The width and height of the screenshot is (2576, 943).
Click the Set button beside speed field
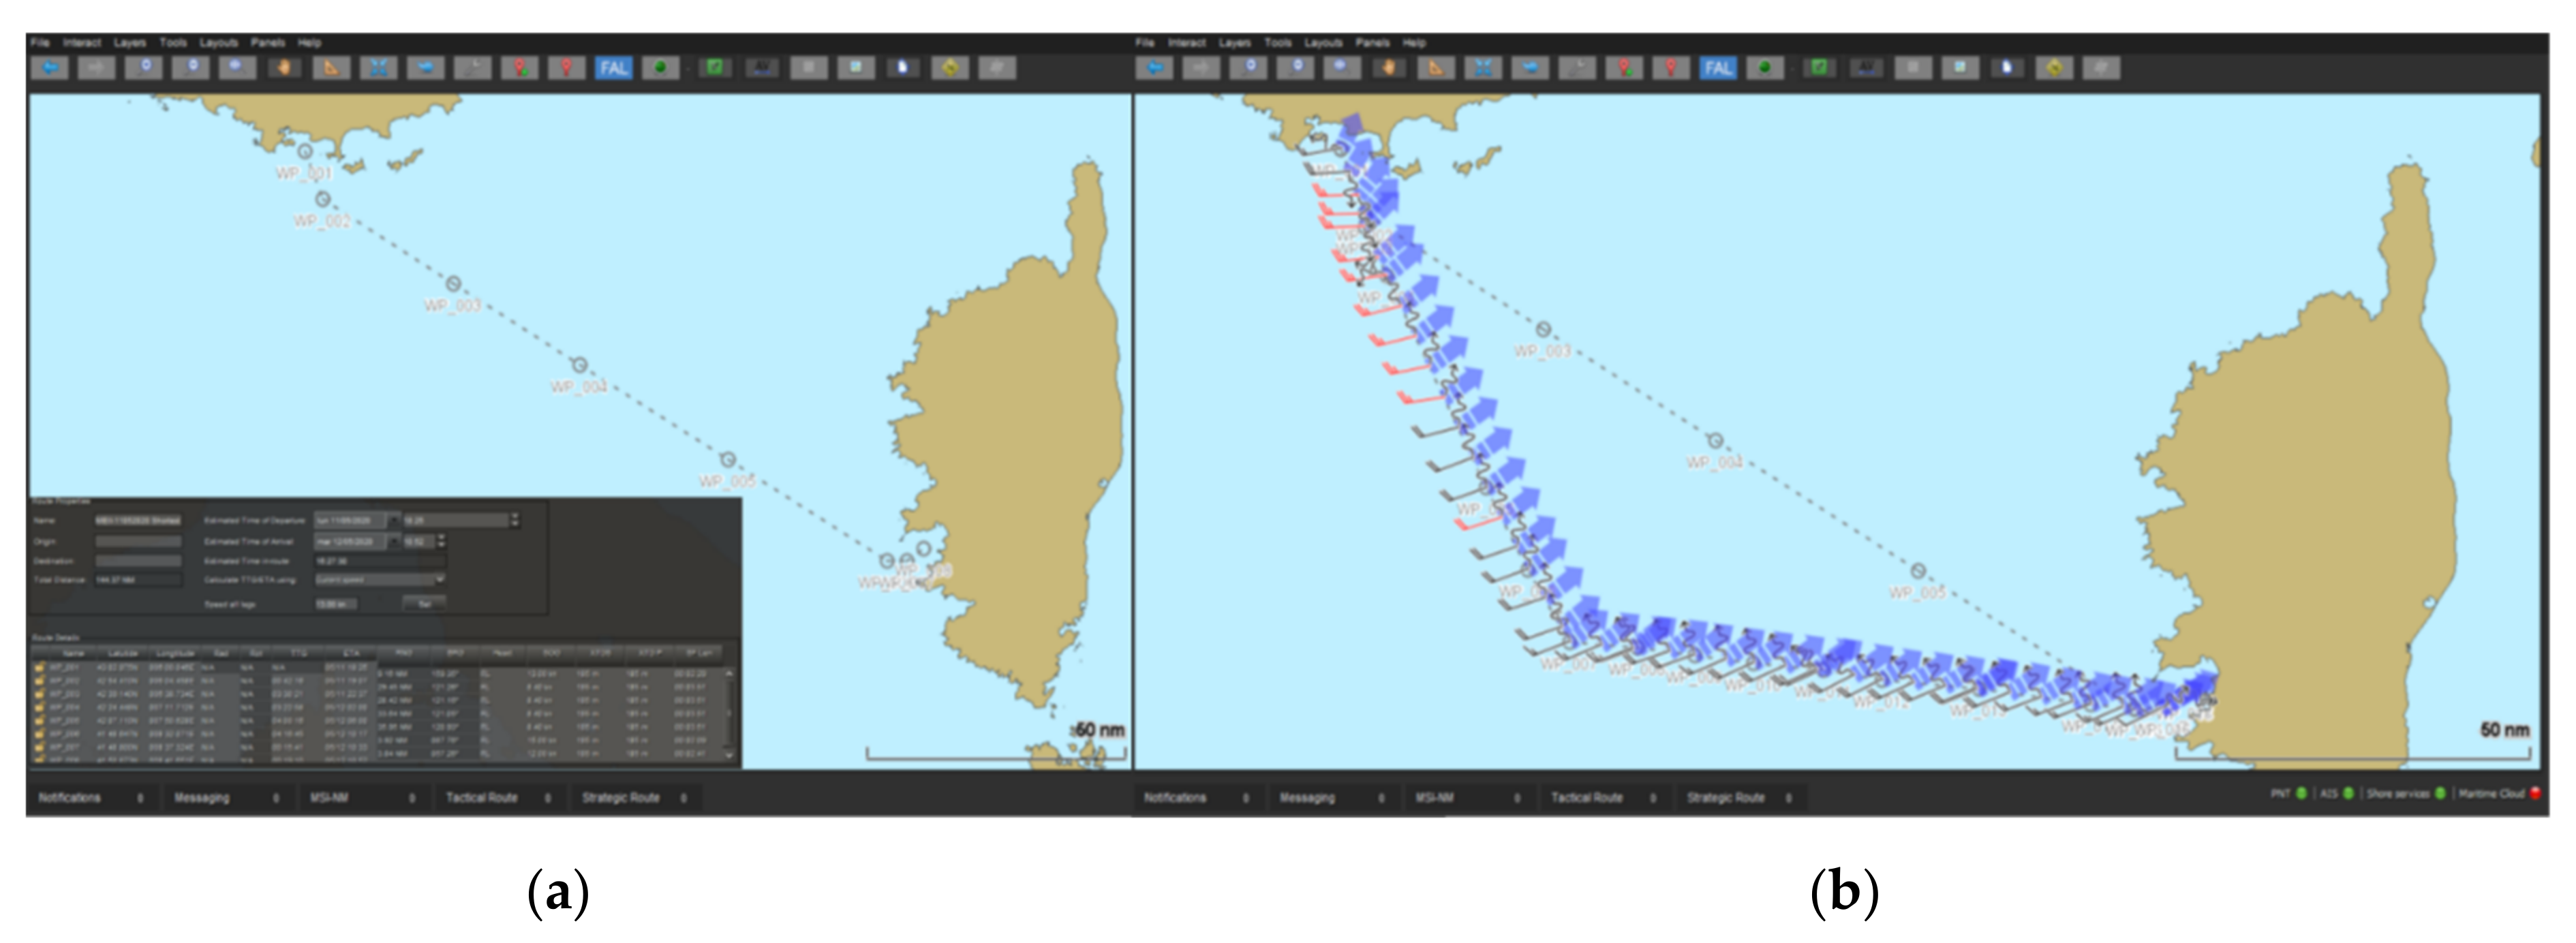pyautogui.click(x=424, y=604)
